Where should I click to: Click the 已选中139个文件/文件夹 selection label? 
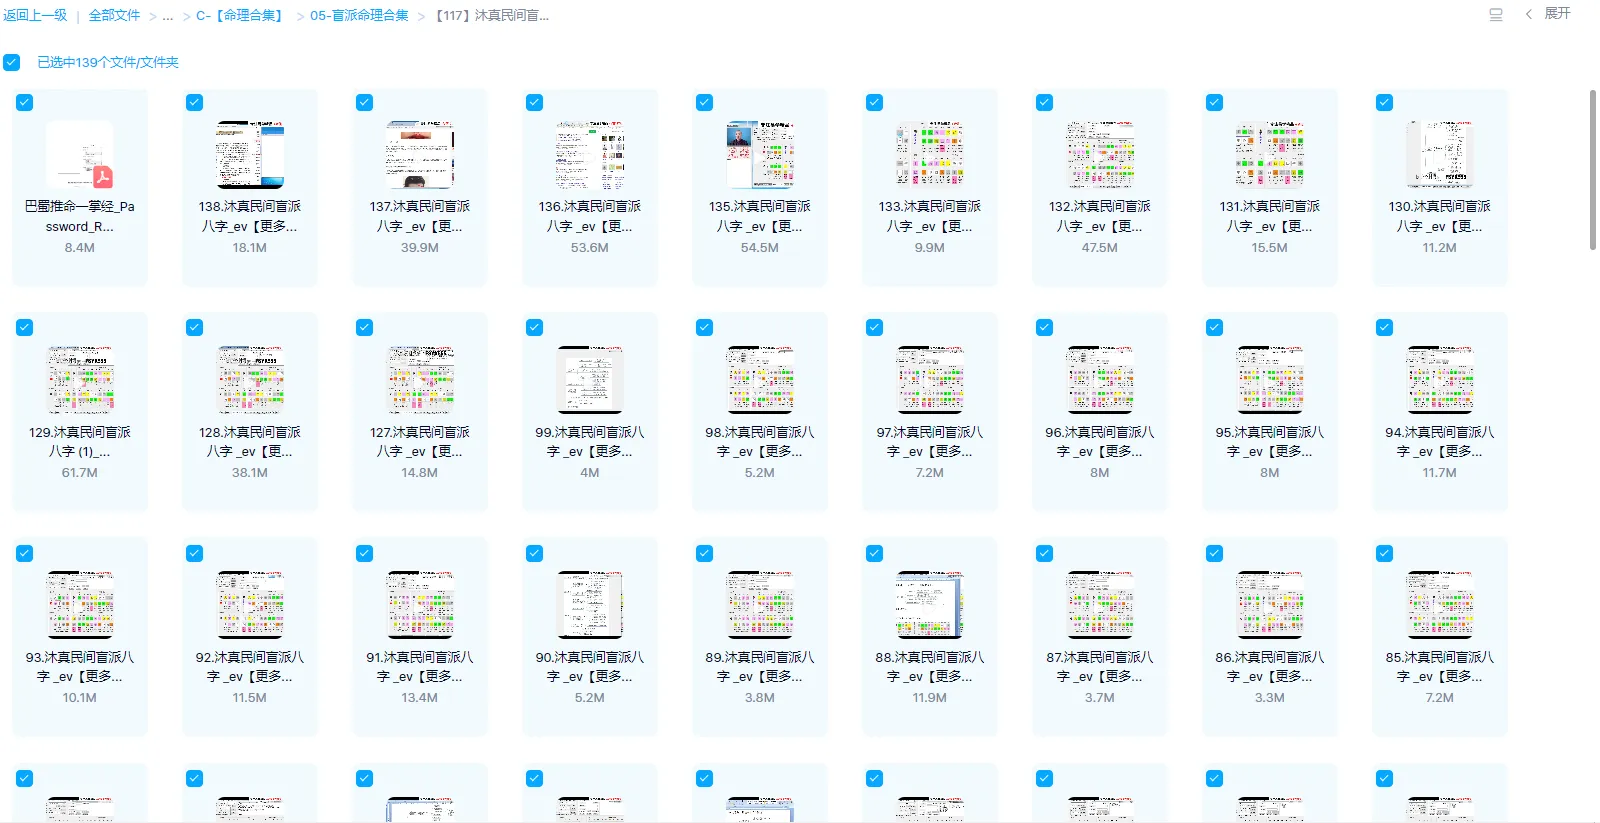coord(108,62)
